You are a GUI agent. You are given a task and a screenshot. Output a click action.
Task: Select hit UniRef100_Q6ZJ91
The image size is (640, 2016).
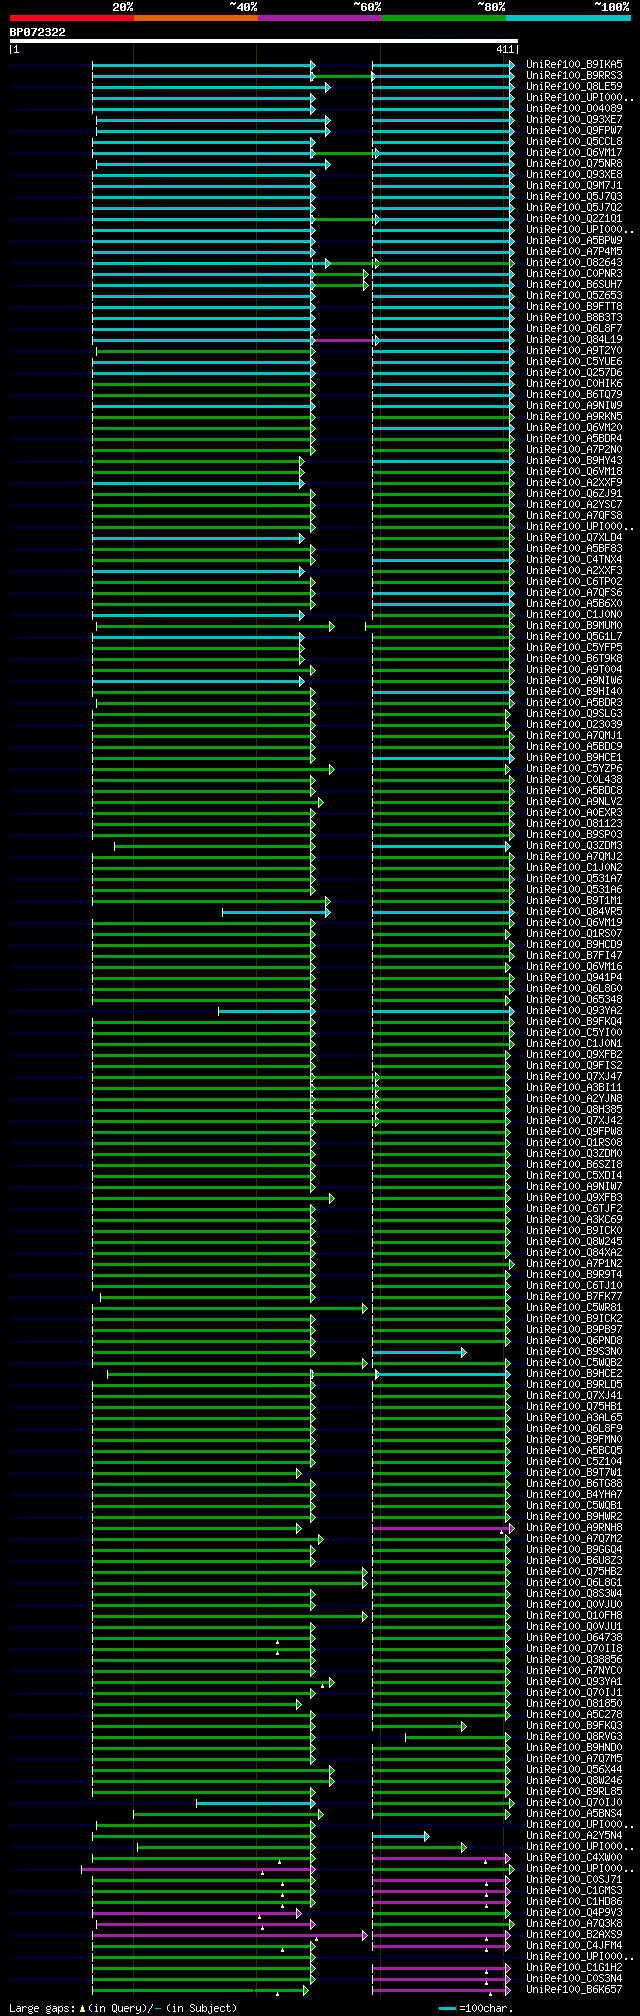(574, 493)
